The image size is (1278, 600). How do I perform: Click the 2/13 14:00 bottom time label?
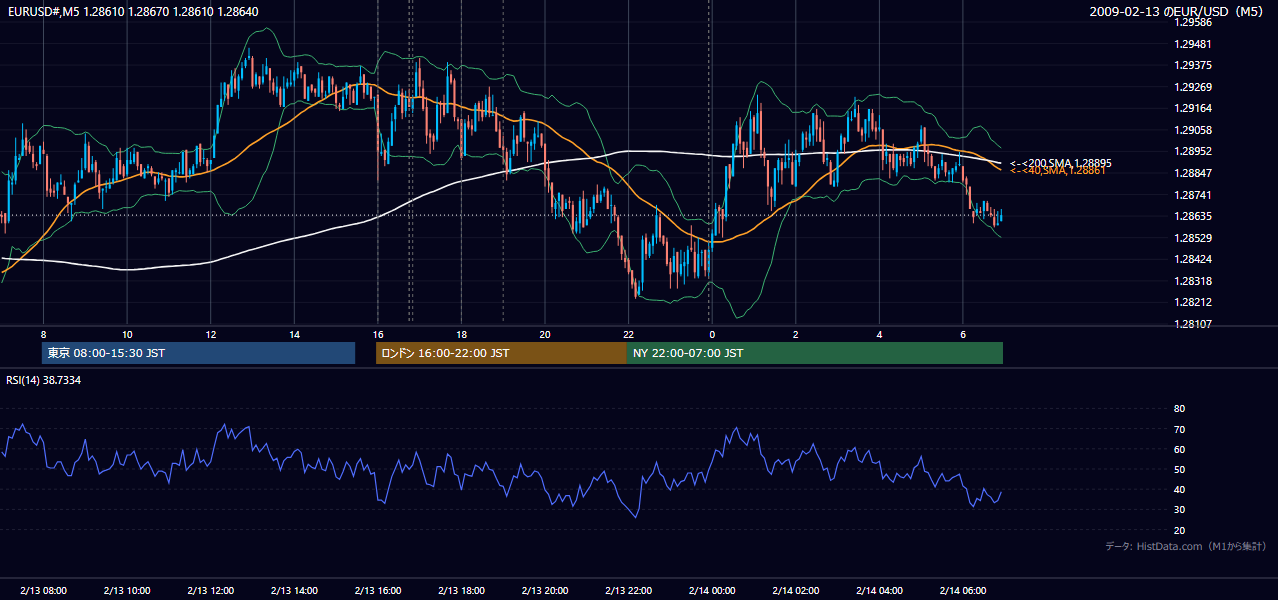pyautogui.click(x=294, y=591)
